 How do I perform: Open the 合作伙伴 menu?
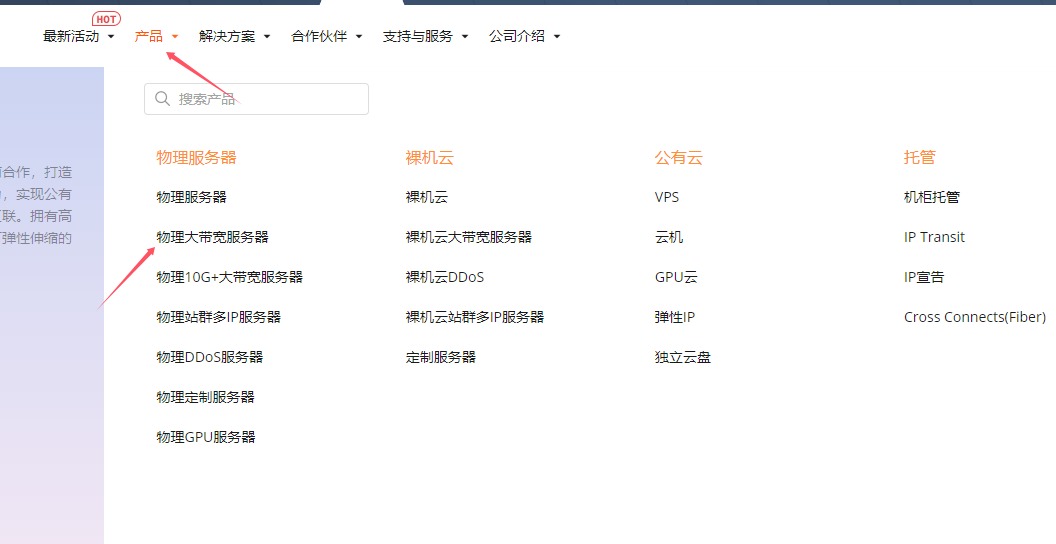(326, 36)
